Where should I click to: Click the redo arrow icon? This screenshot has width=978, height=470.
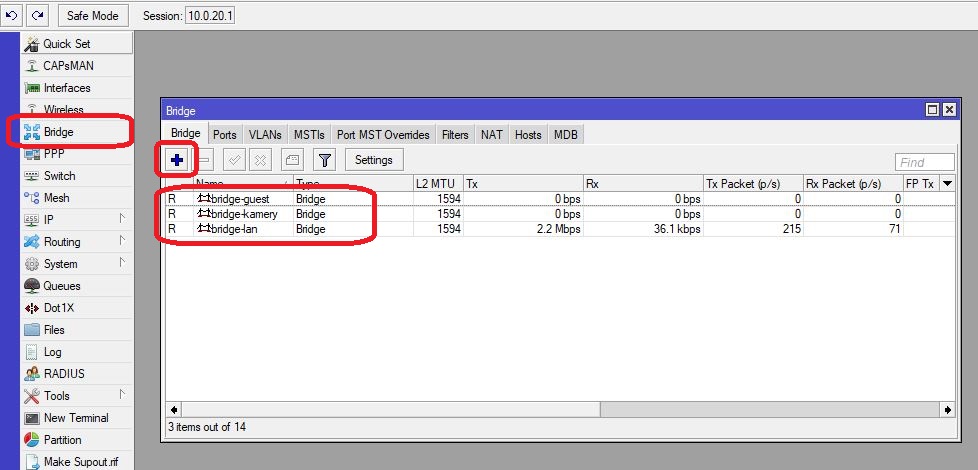[37, 15]
